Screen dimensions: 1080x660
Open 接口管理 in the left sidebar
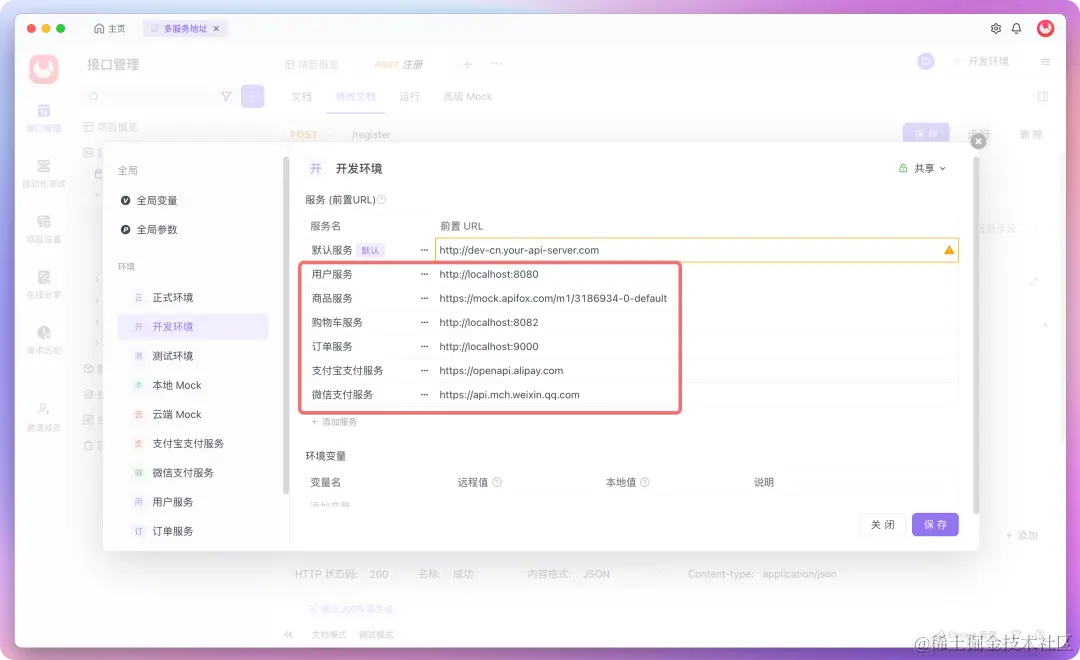pyautogui.click(x=43, y=118)
